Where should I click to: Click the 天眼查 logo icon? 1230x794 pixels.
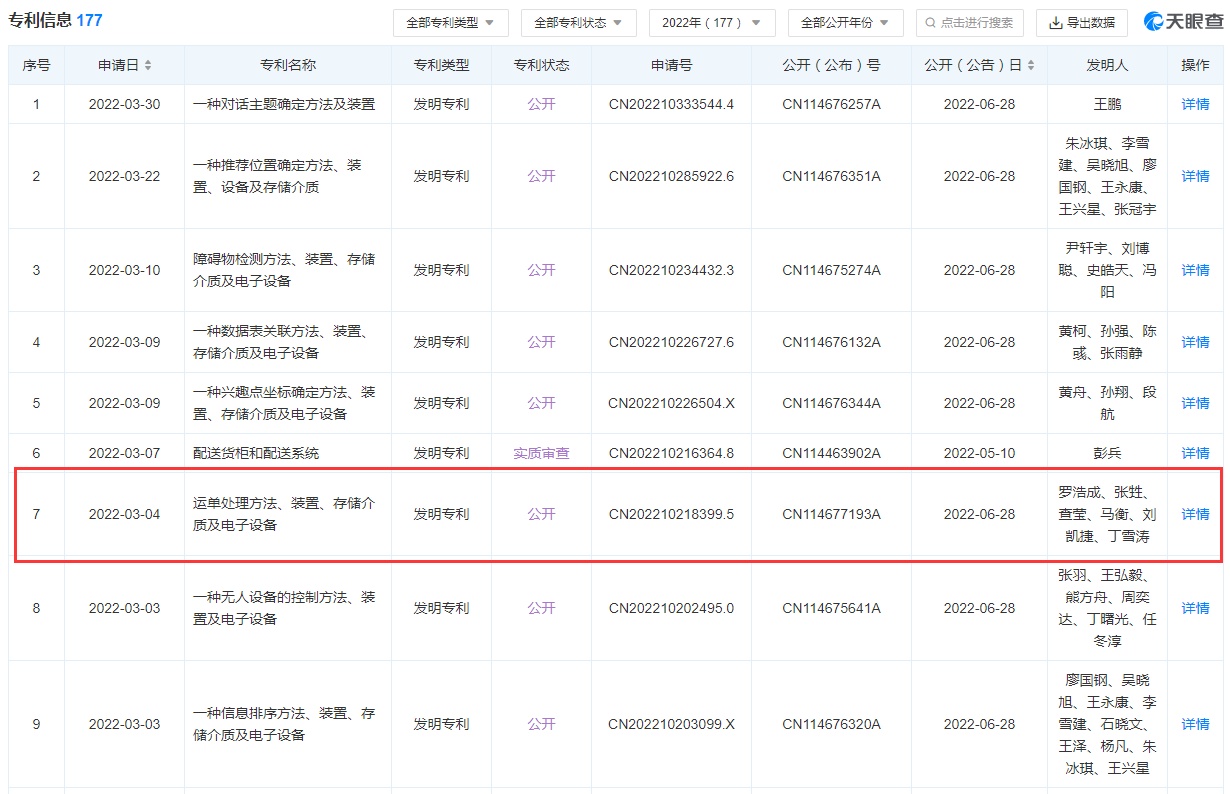(x=1157, y=22)
